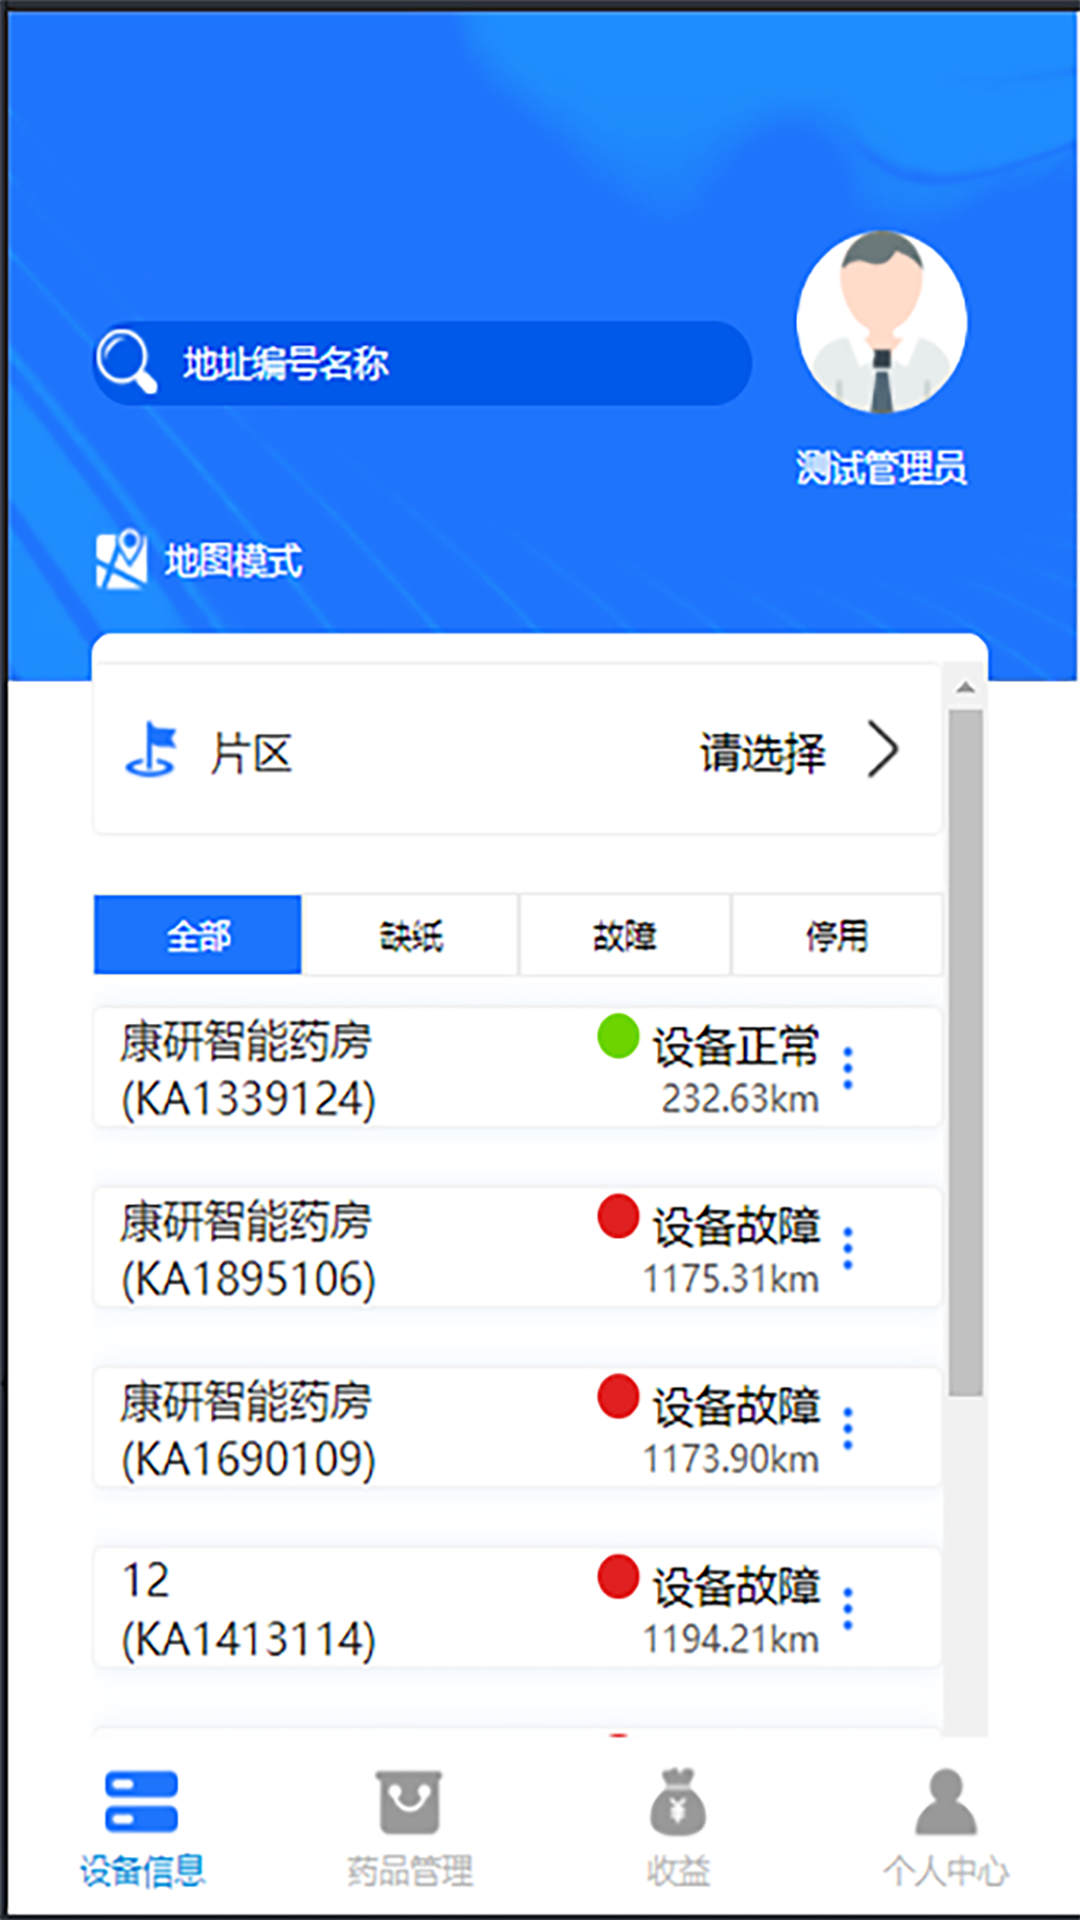The width and height of the screenshot is (1080, 1920).
Task: Click the 片区 flag icon
Action: point(152,750)
